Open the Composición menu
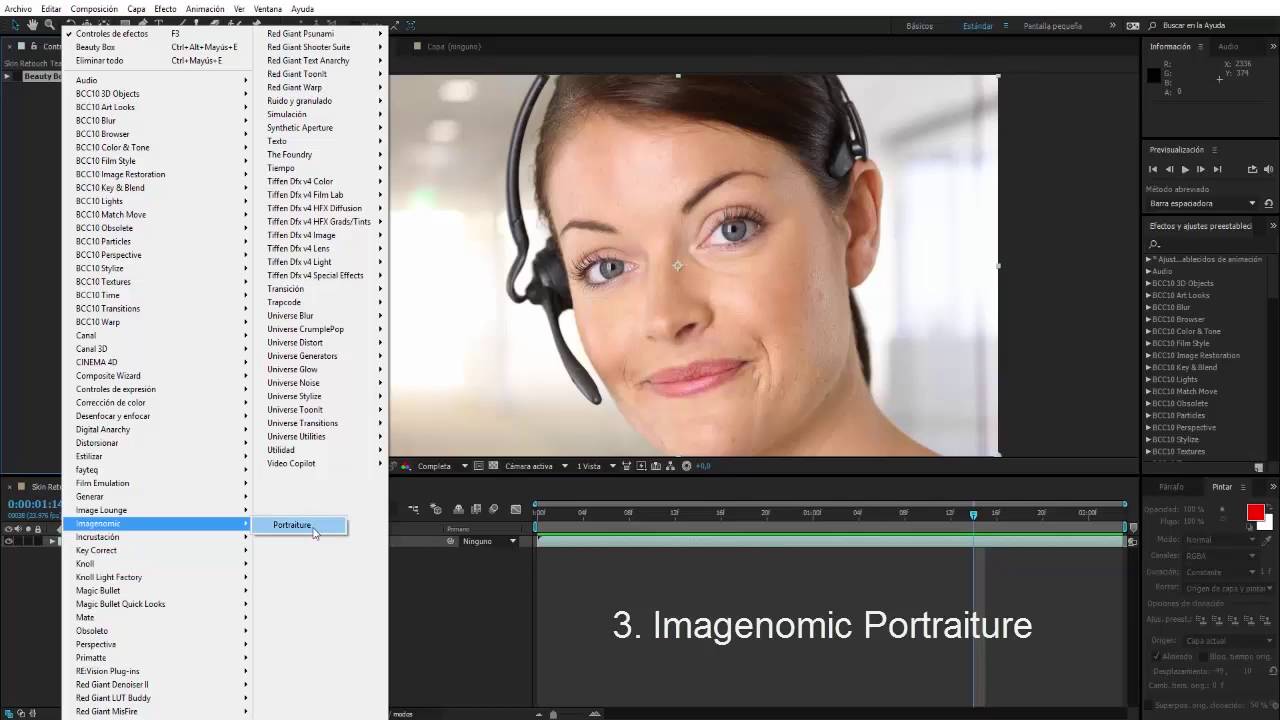The height and width of the screenshot is (720, 1280). pos(94,9)
